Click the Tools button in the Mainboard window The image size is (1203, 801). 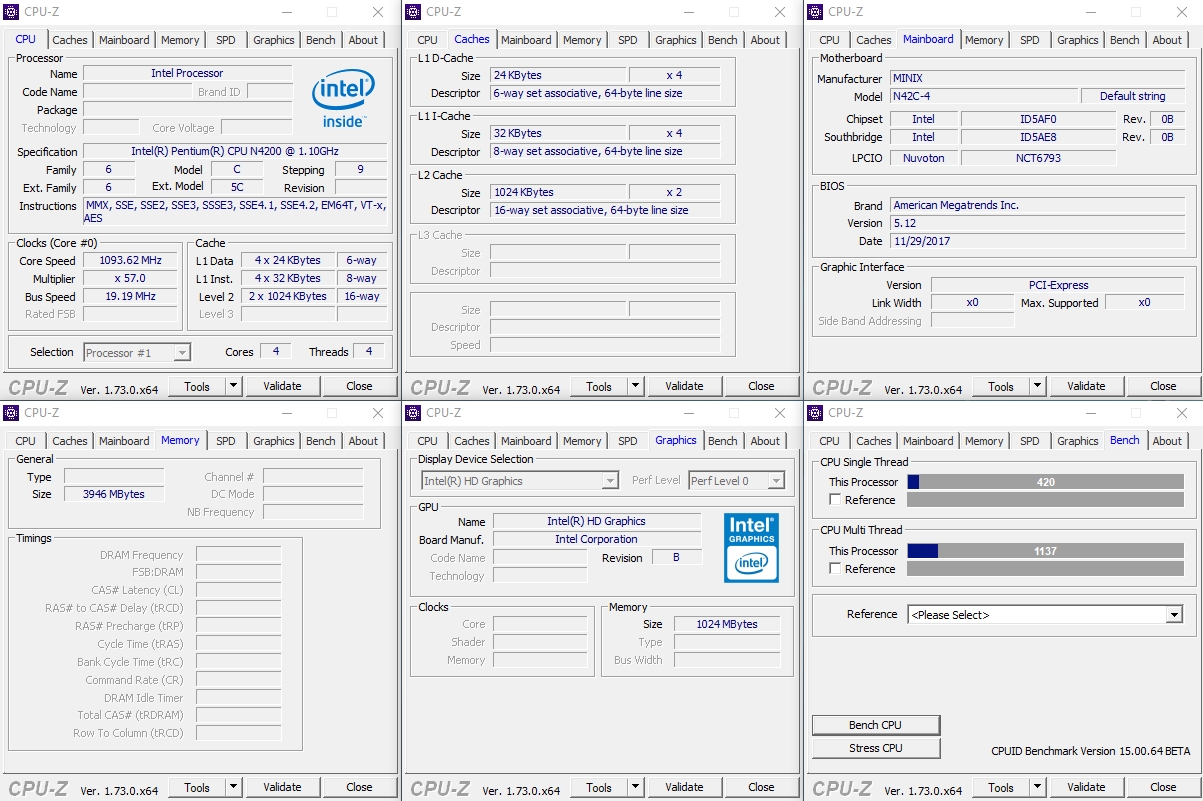(x=1001, y=386)
